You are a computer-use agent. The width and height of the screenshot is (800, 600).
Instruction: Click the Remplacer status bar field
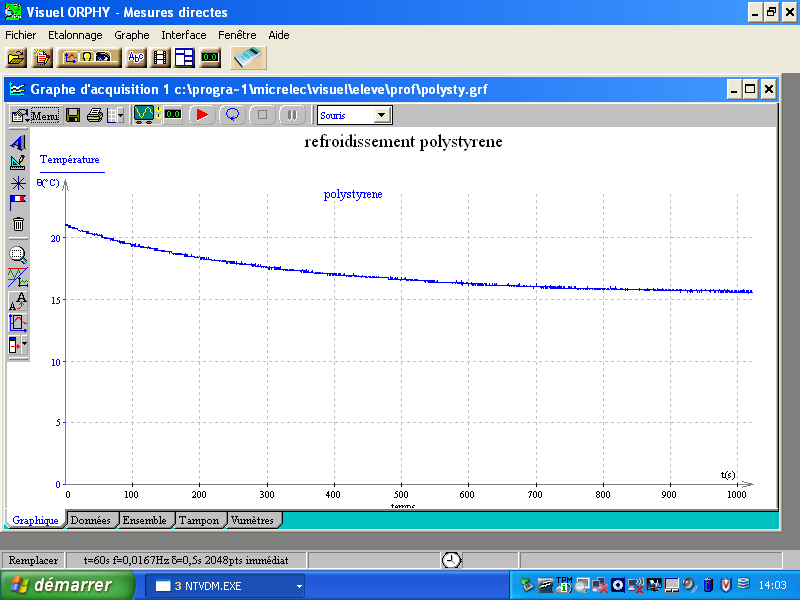[33, 560]
